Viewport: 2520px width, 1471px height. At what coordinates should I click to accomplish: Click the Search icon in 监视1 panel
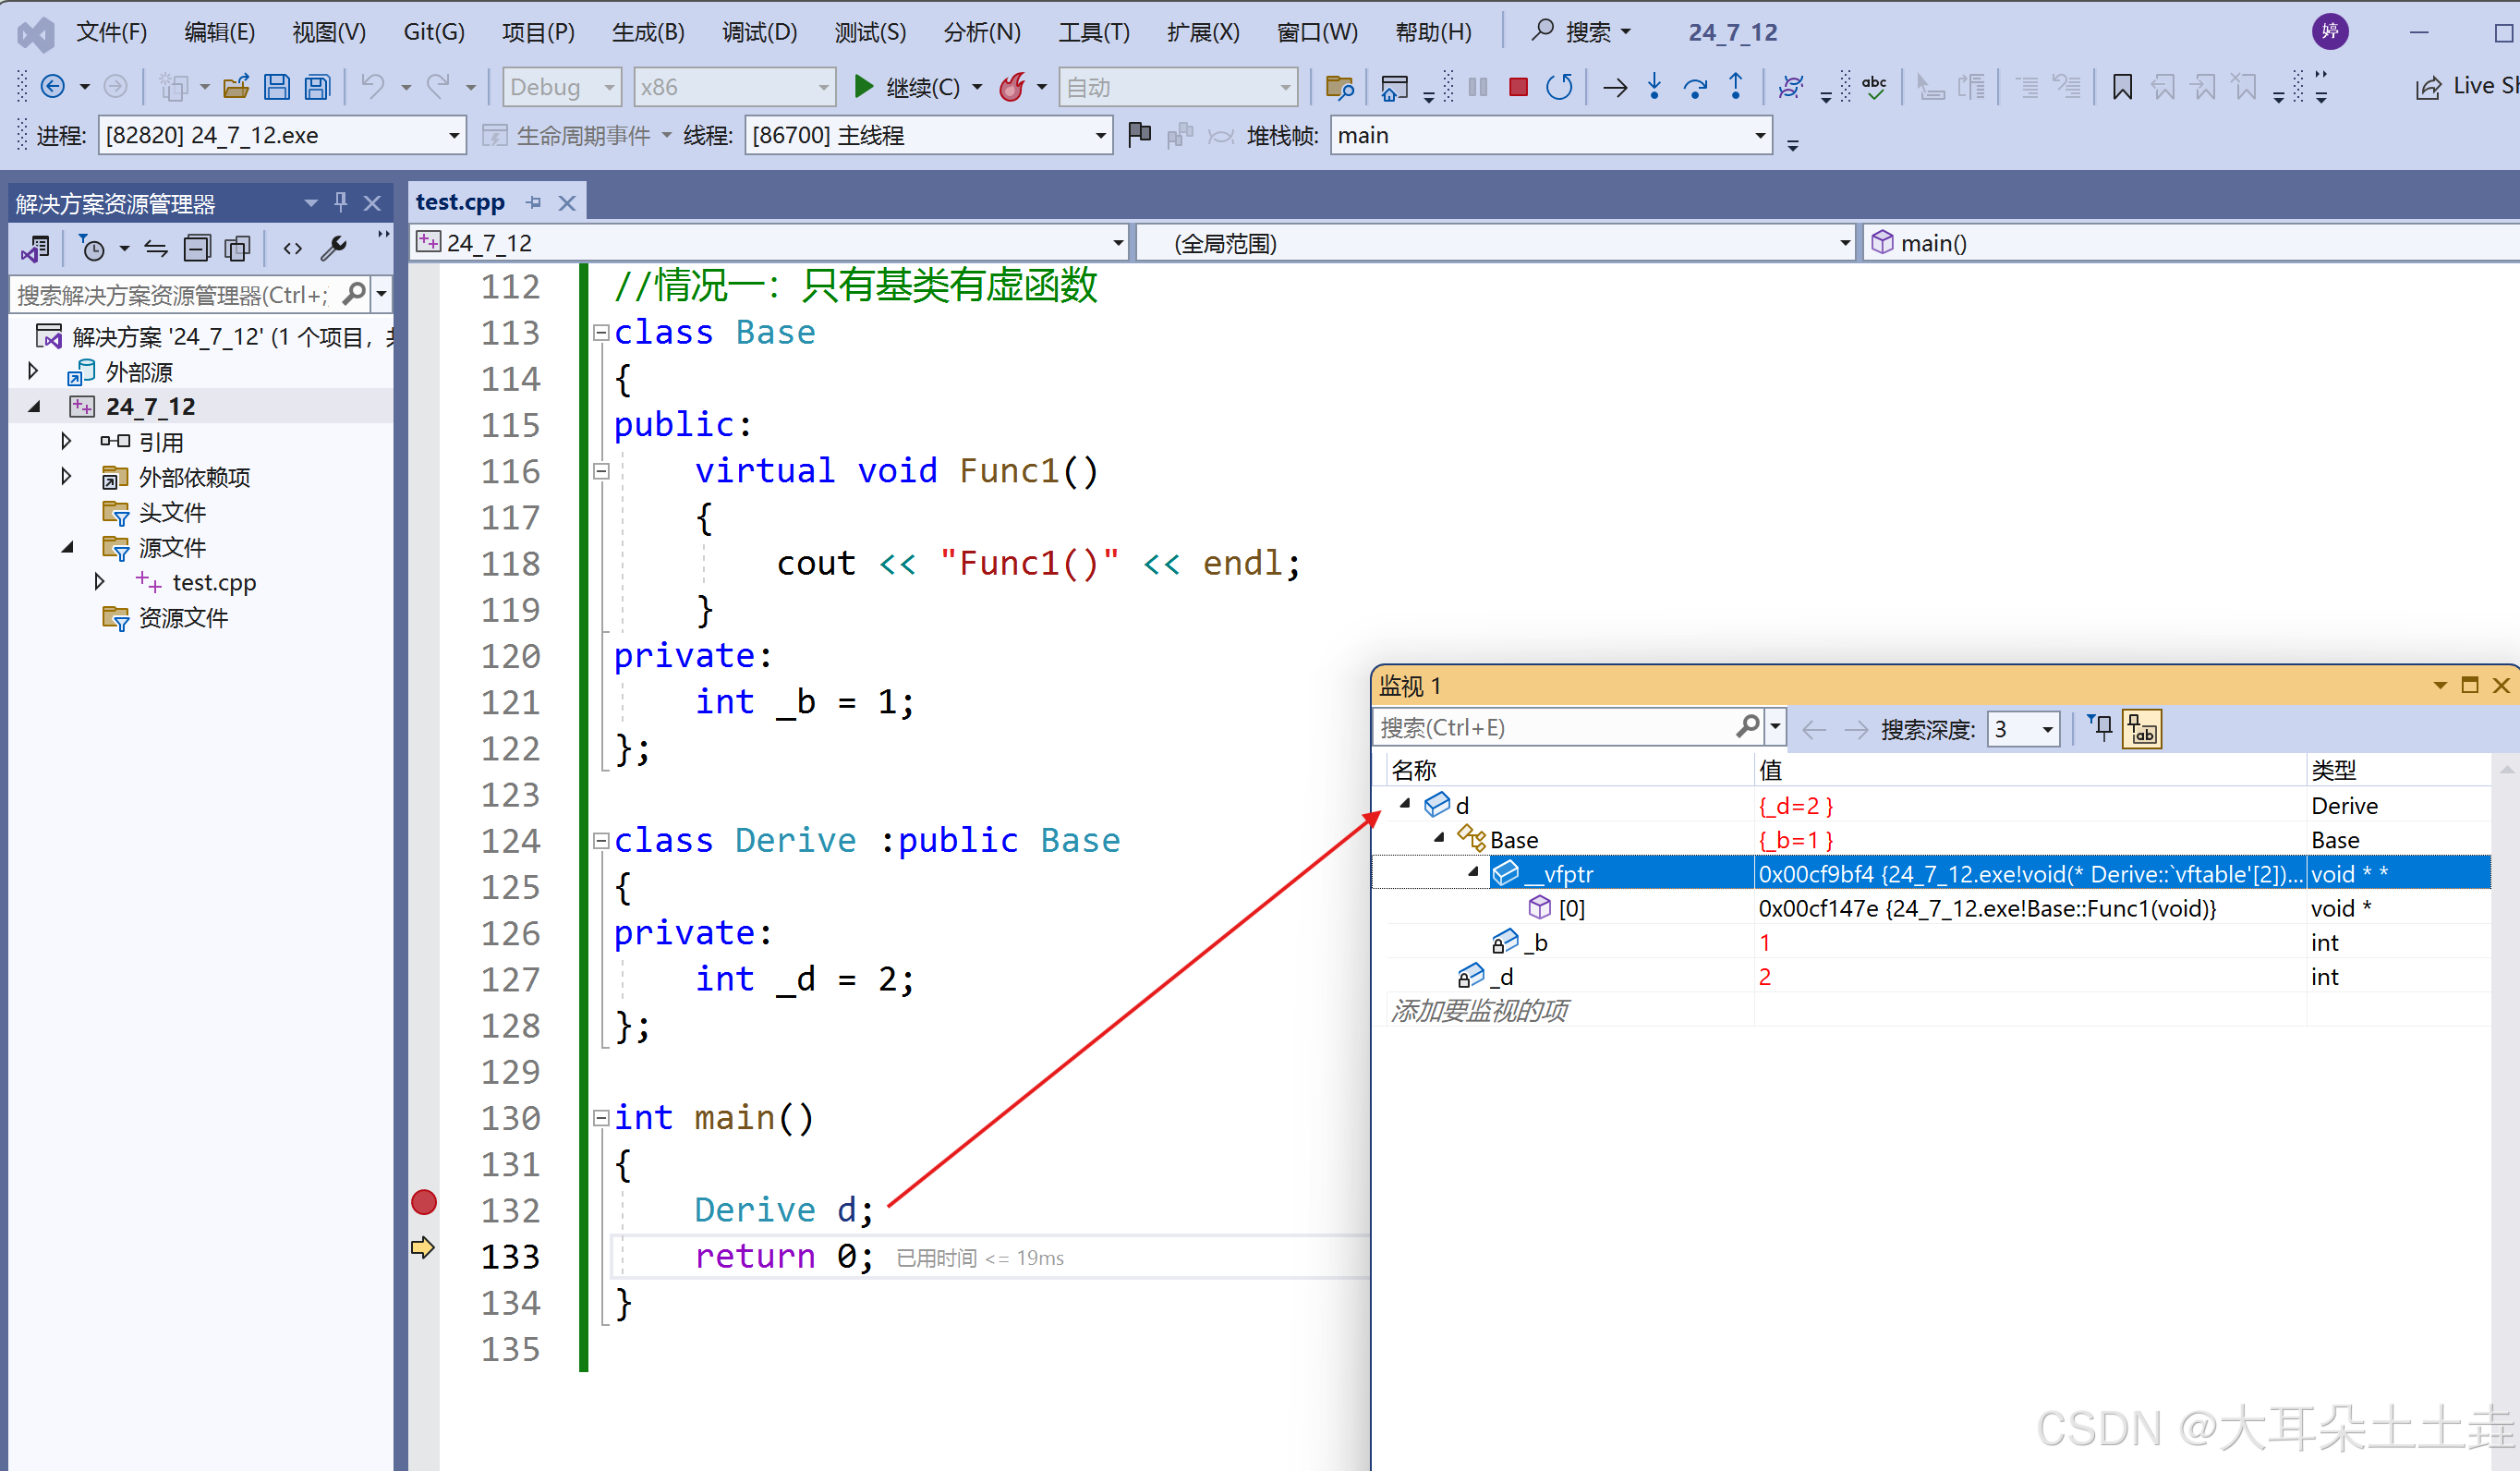point(1751,727)
